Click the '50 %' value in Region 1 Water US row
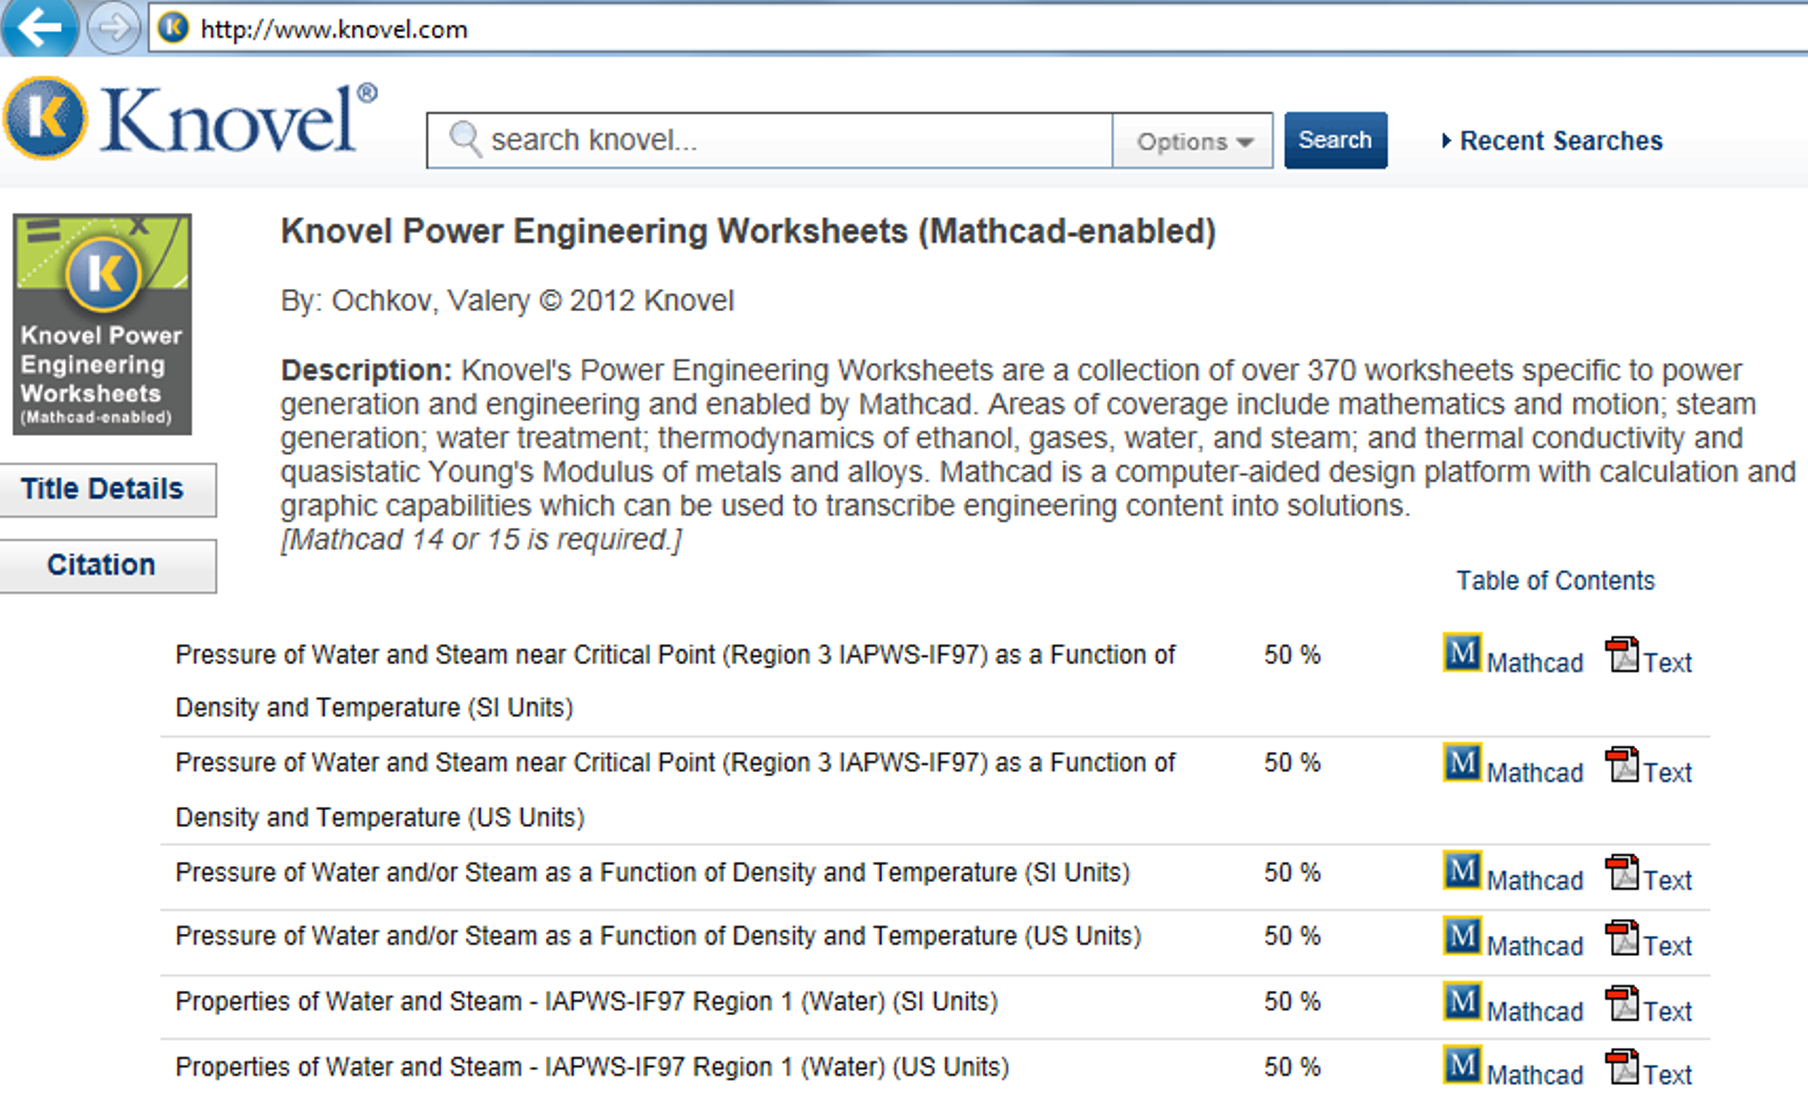The image size is (1808, 1096). pyautogui.click(x=1292, y=1067)
